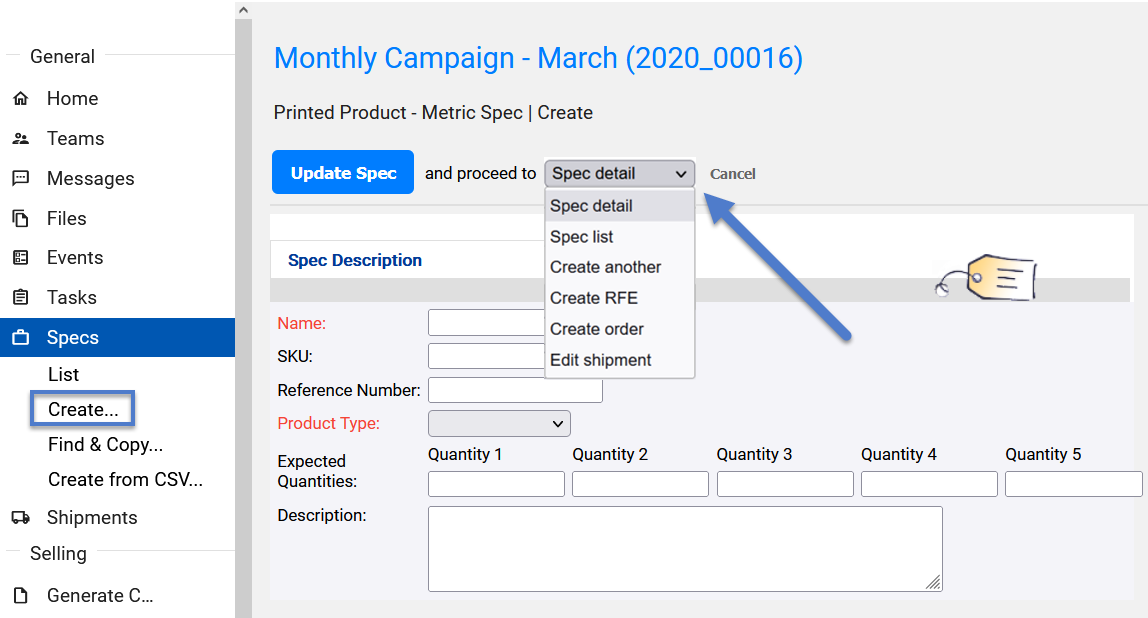This screenshot has height=618, width=1148.
Task: Click the Quantity 3 input field
Action: tap(785, 484)
